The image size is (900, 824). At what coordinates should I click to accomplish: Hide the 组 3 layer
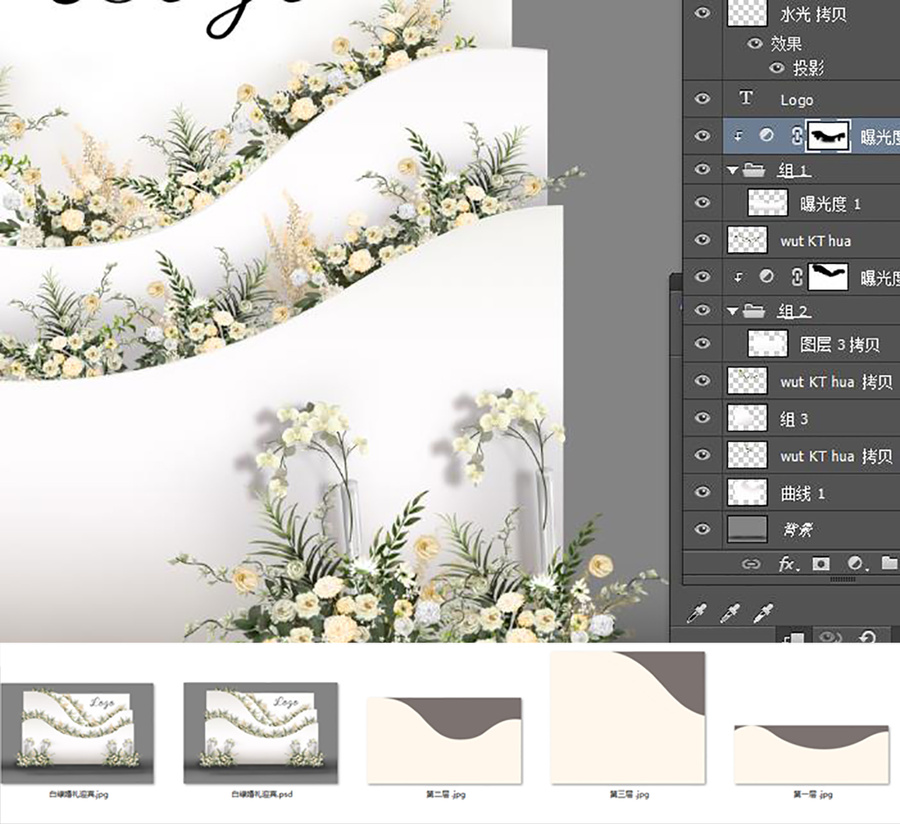point(702,418)
